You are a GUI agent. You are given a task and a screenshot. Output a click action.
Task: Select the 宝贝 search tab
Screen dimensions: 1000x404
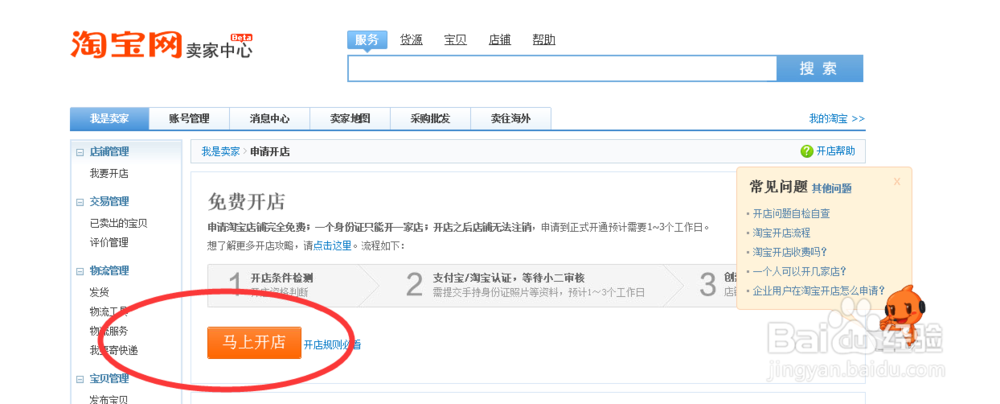(x=455, y=40)
